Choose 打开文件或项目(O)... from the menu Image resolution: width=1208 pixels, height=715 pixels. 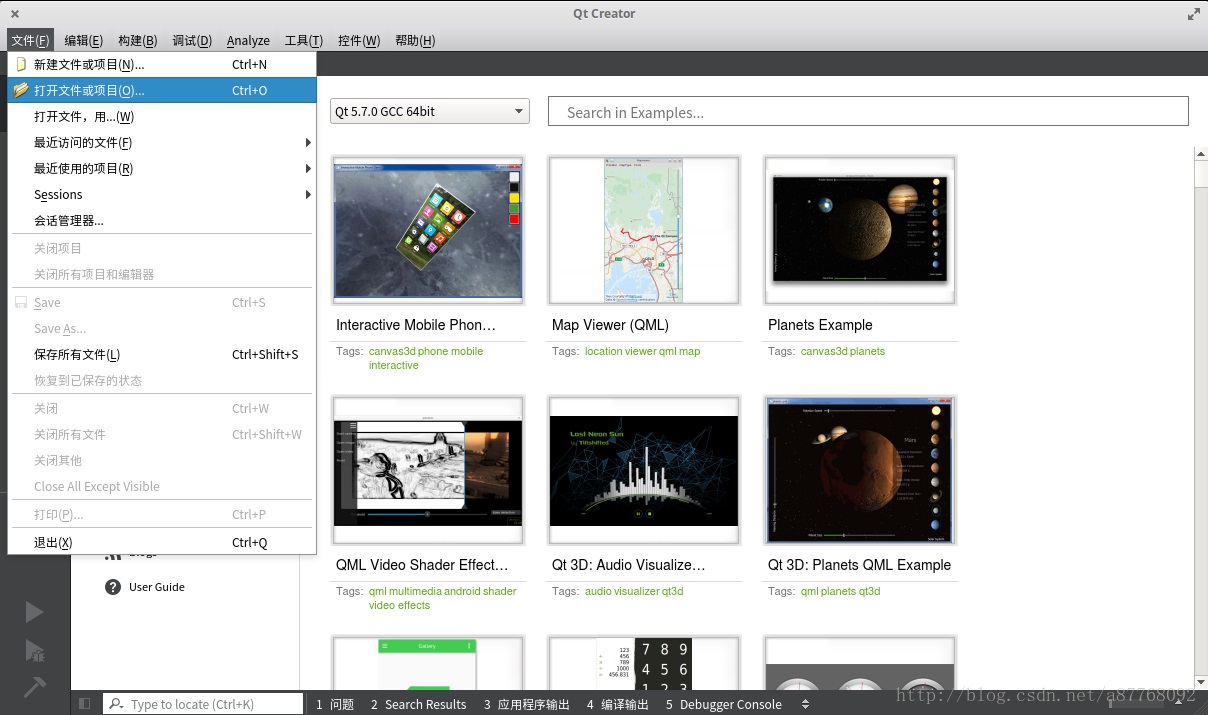[162, 90]
